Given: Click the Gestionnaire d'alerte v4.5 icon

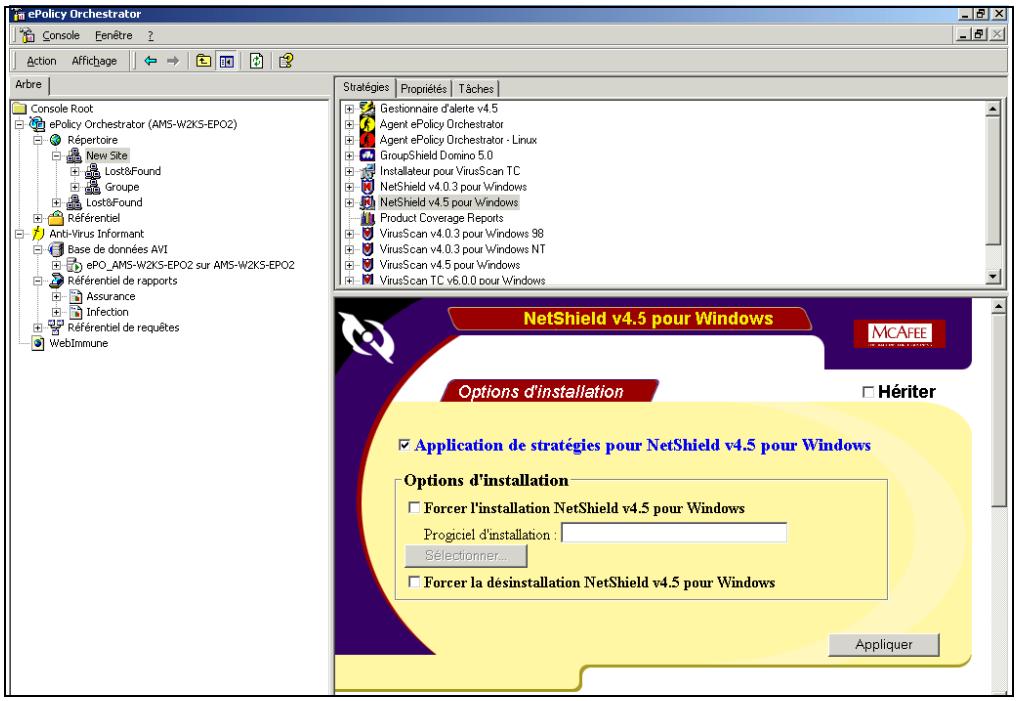Looking at the screenshot, I should 368,109.
